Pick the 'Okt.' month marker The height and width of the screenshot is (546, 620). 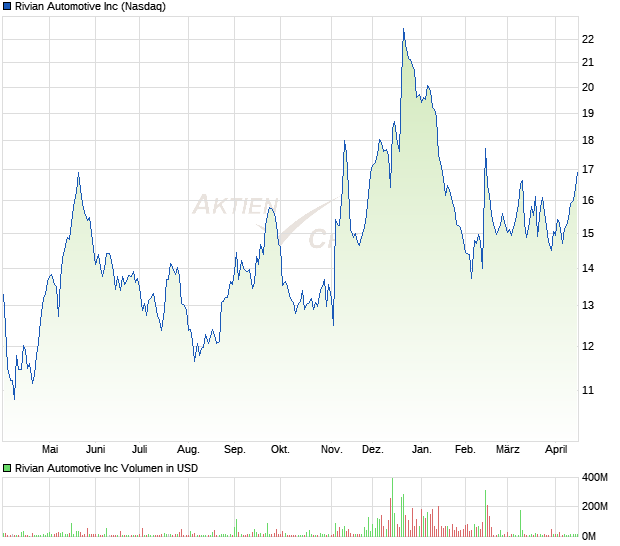[x=280, y=450]
